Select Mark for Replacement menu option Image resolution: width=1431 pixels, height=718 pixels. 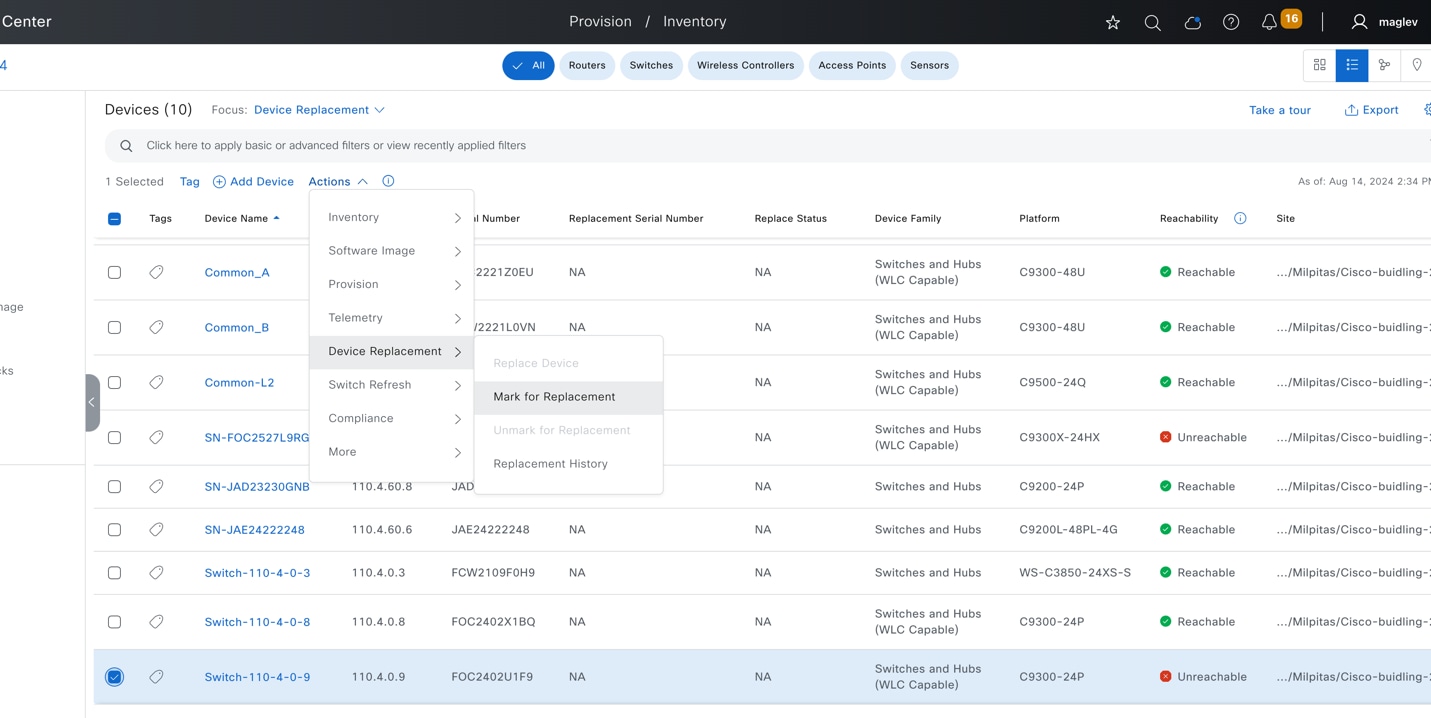pos(554,397)
